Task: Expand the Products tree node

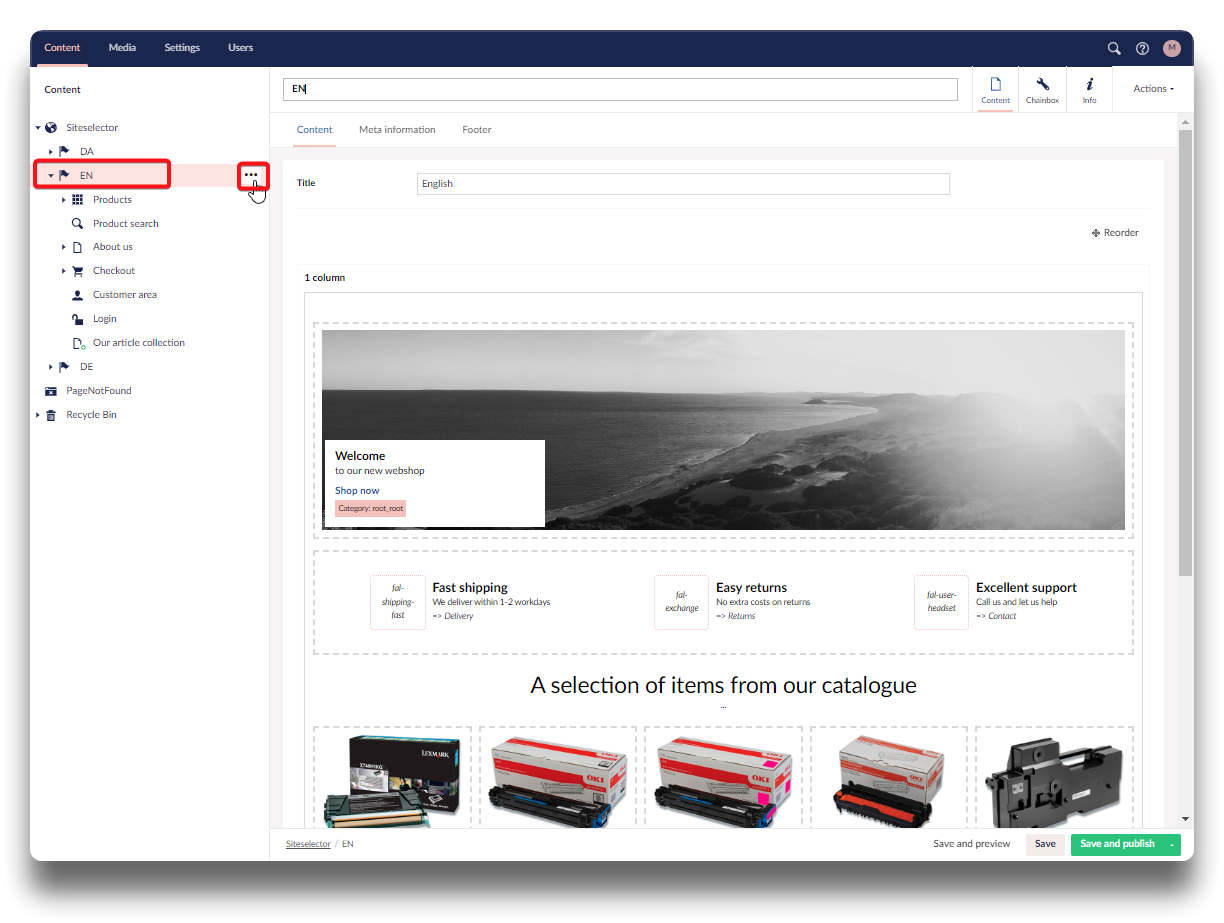Action: click(x=64, y=200)
